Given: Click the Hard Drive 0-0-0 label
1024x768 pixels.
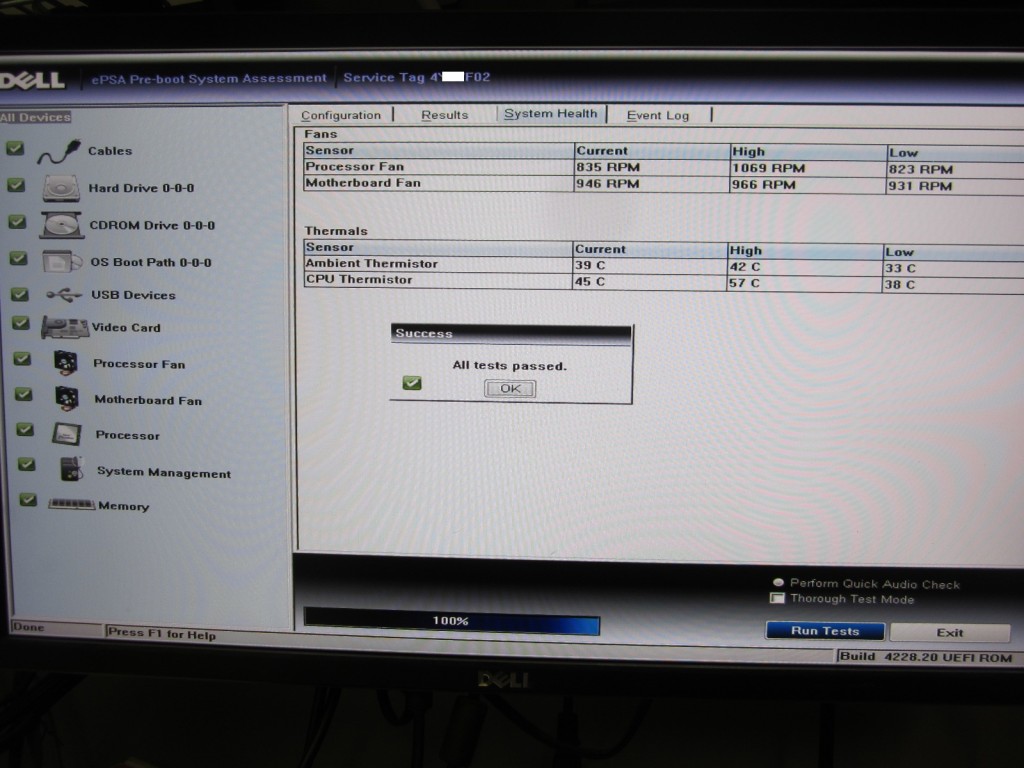Looking at the screenshot, I should [141, 188].
